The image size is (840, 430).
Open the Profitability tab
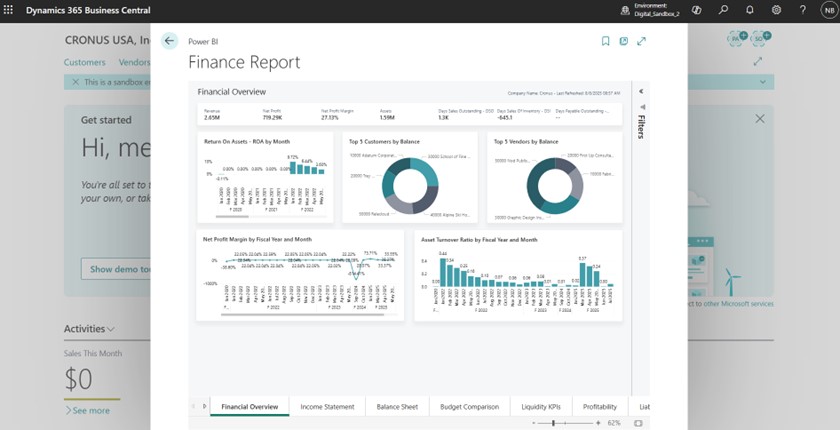pyautogui.click(x=600, y=407)
